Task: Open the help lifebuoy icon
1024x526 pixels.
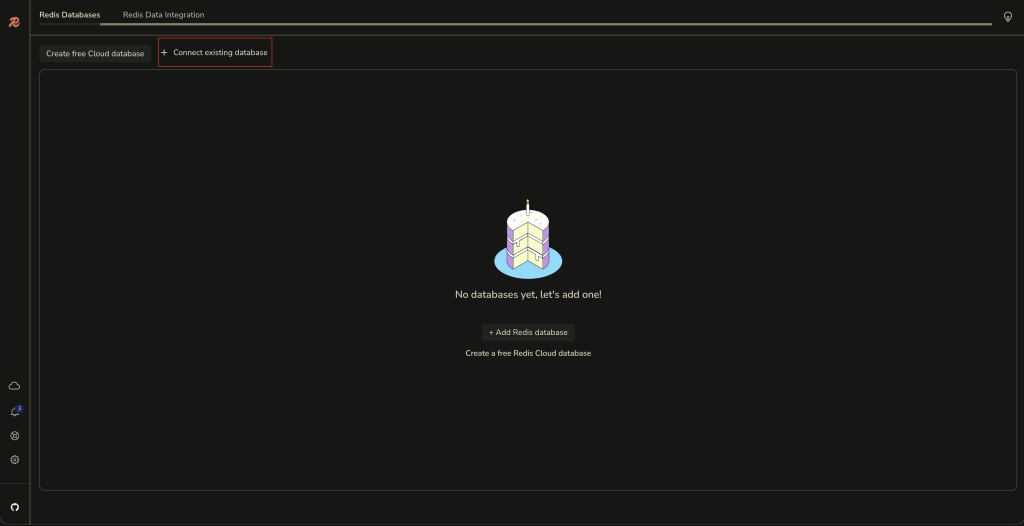Action: [x=14, y=436]
